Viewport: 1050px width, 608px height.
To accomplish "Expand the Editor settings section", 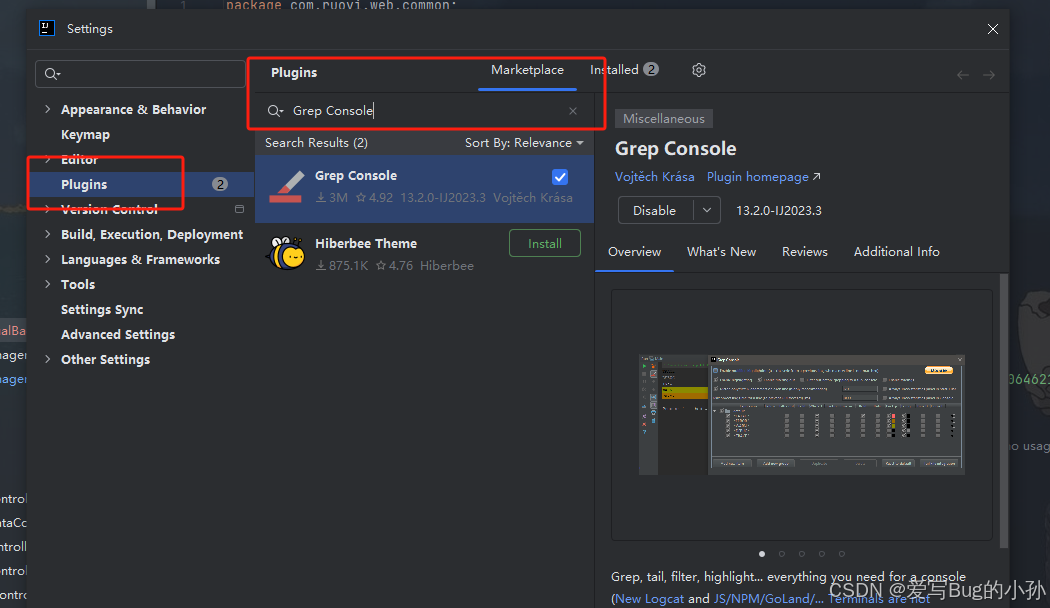I will 48,159.
